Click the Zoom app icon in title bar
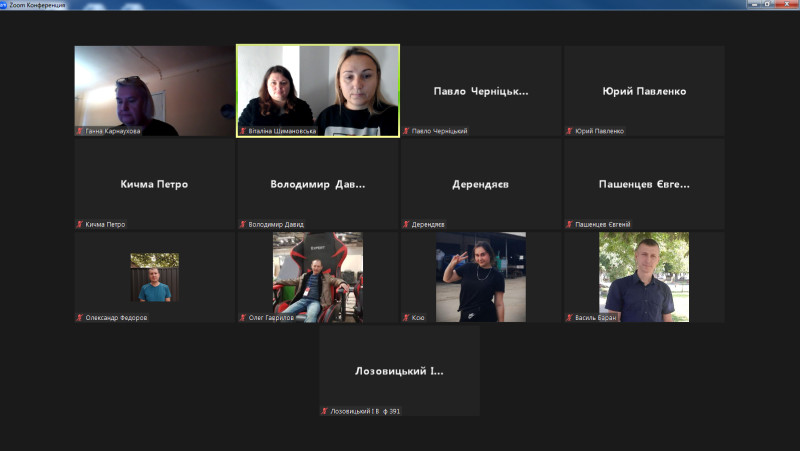This screenshot has height=451, width=800. (x=5, y=5)
